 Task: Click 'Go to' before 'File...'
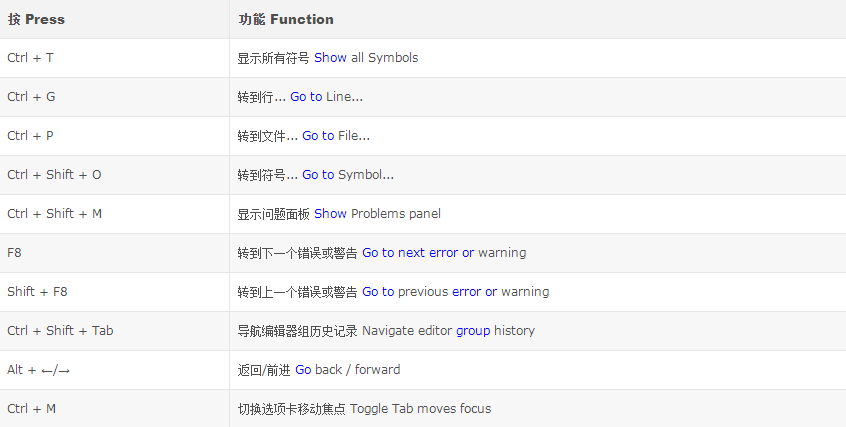318,135
